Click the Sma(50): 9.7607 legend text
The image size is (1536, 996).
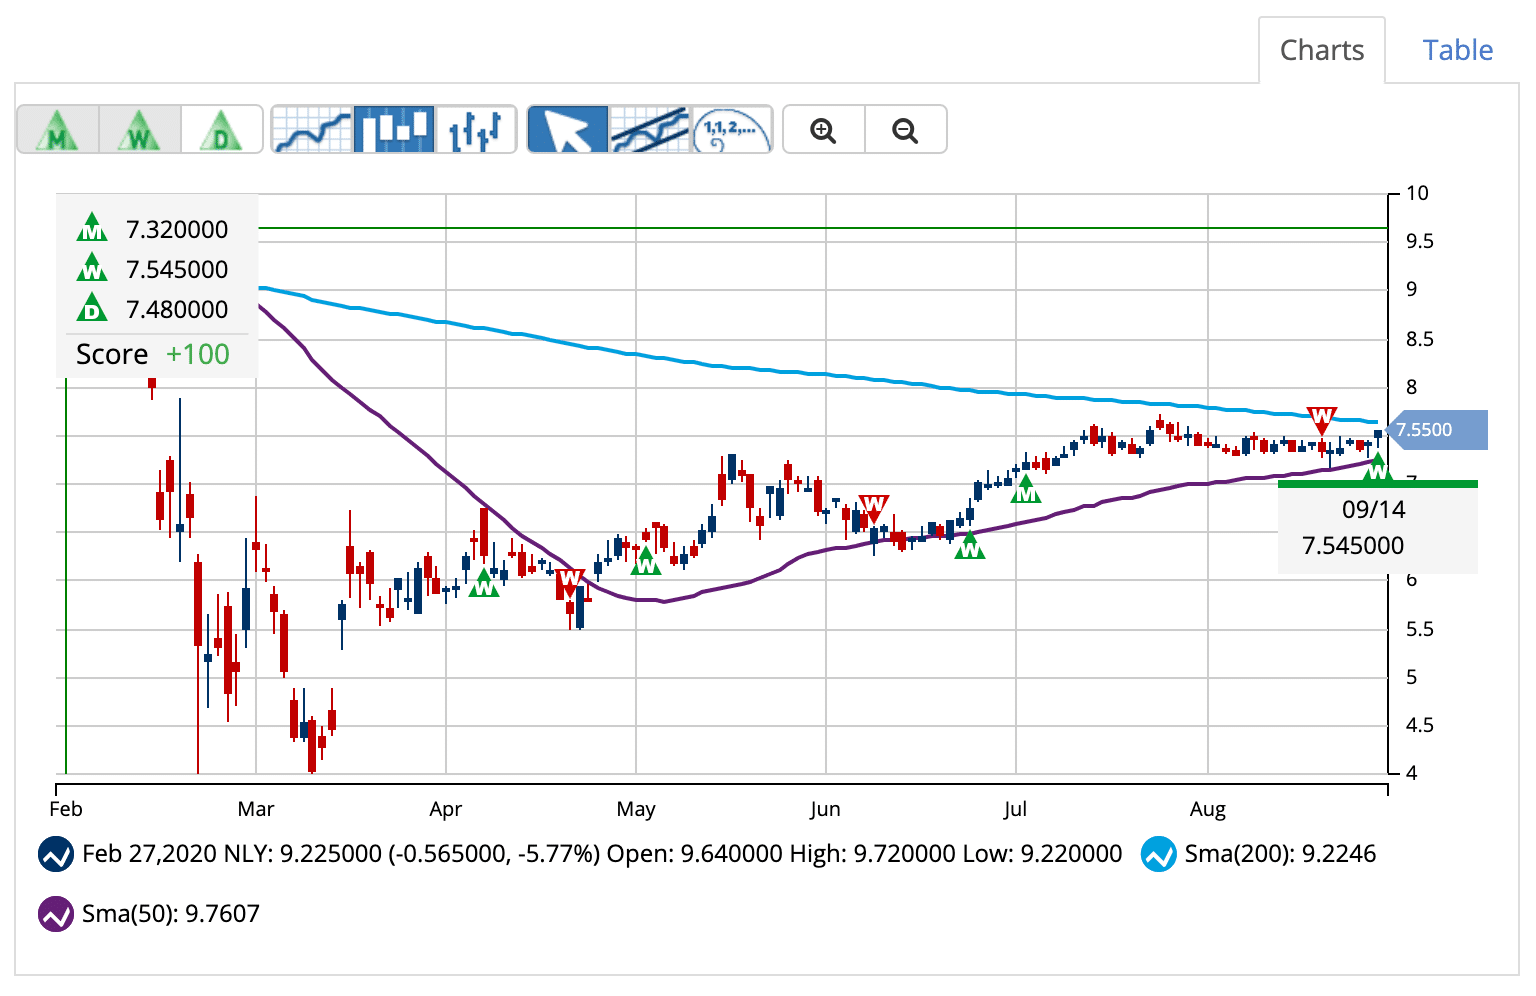pos(171,914)
